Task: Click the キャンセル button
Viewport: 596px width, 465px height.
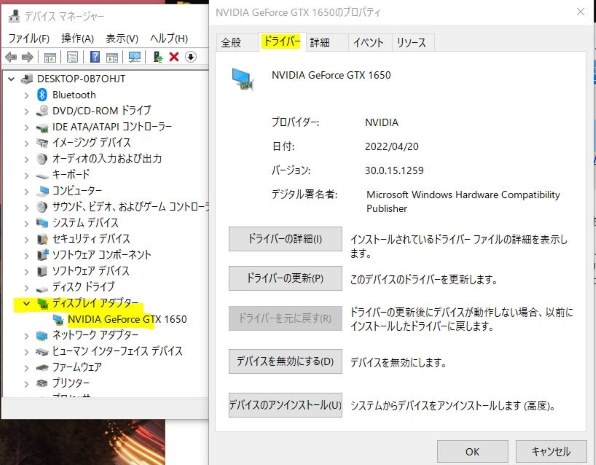Action: coord(551,452)
